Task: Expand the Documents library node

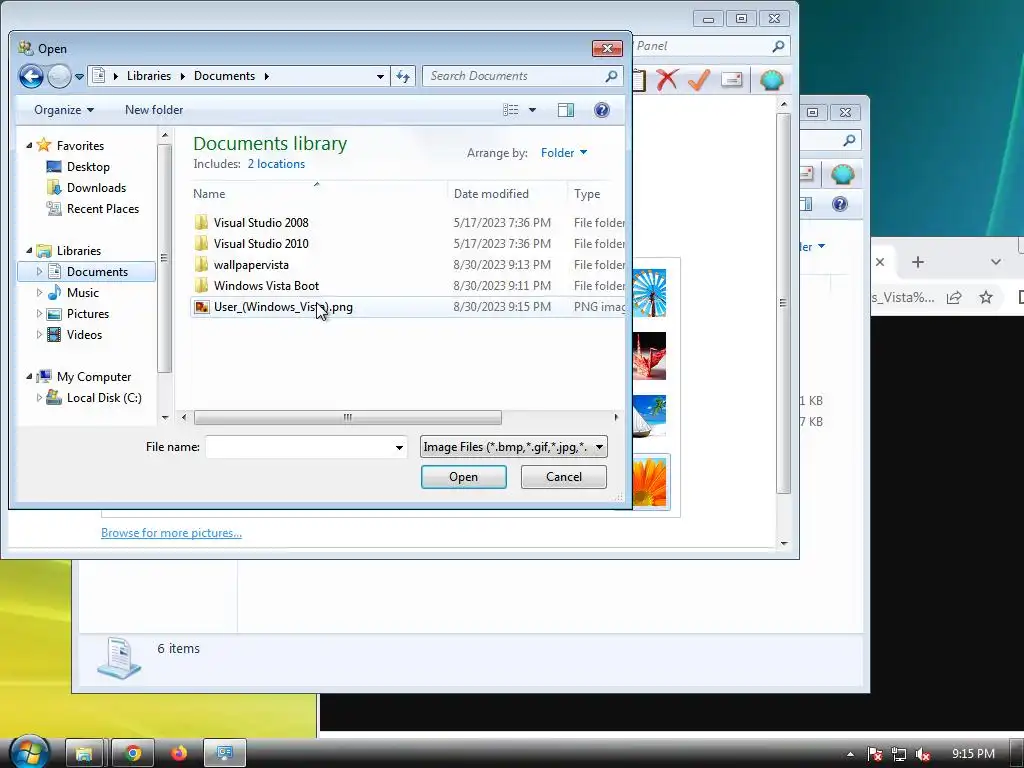Action: click(39, 271)
